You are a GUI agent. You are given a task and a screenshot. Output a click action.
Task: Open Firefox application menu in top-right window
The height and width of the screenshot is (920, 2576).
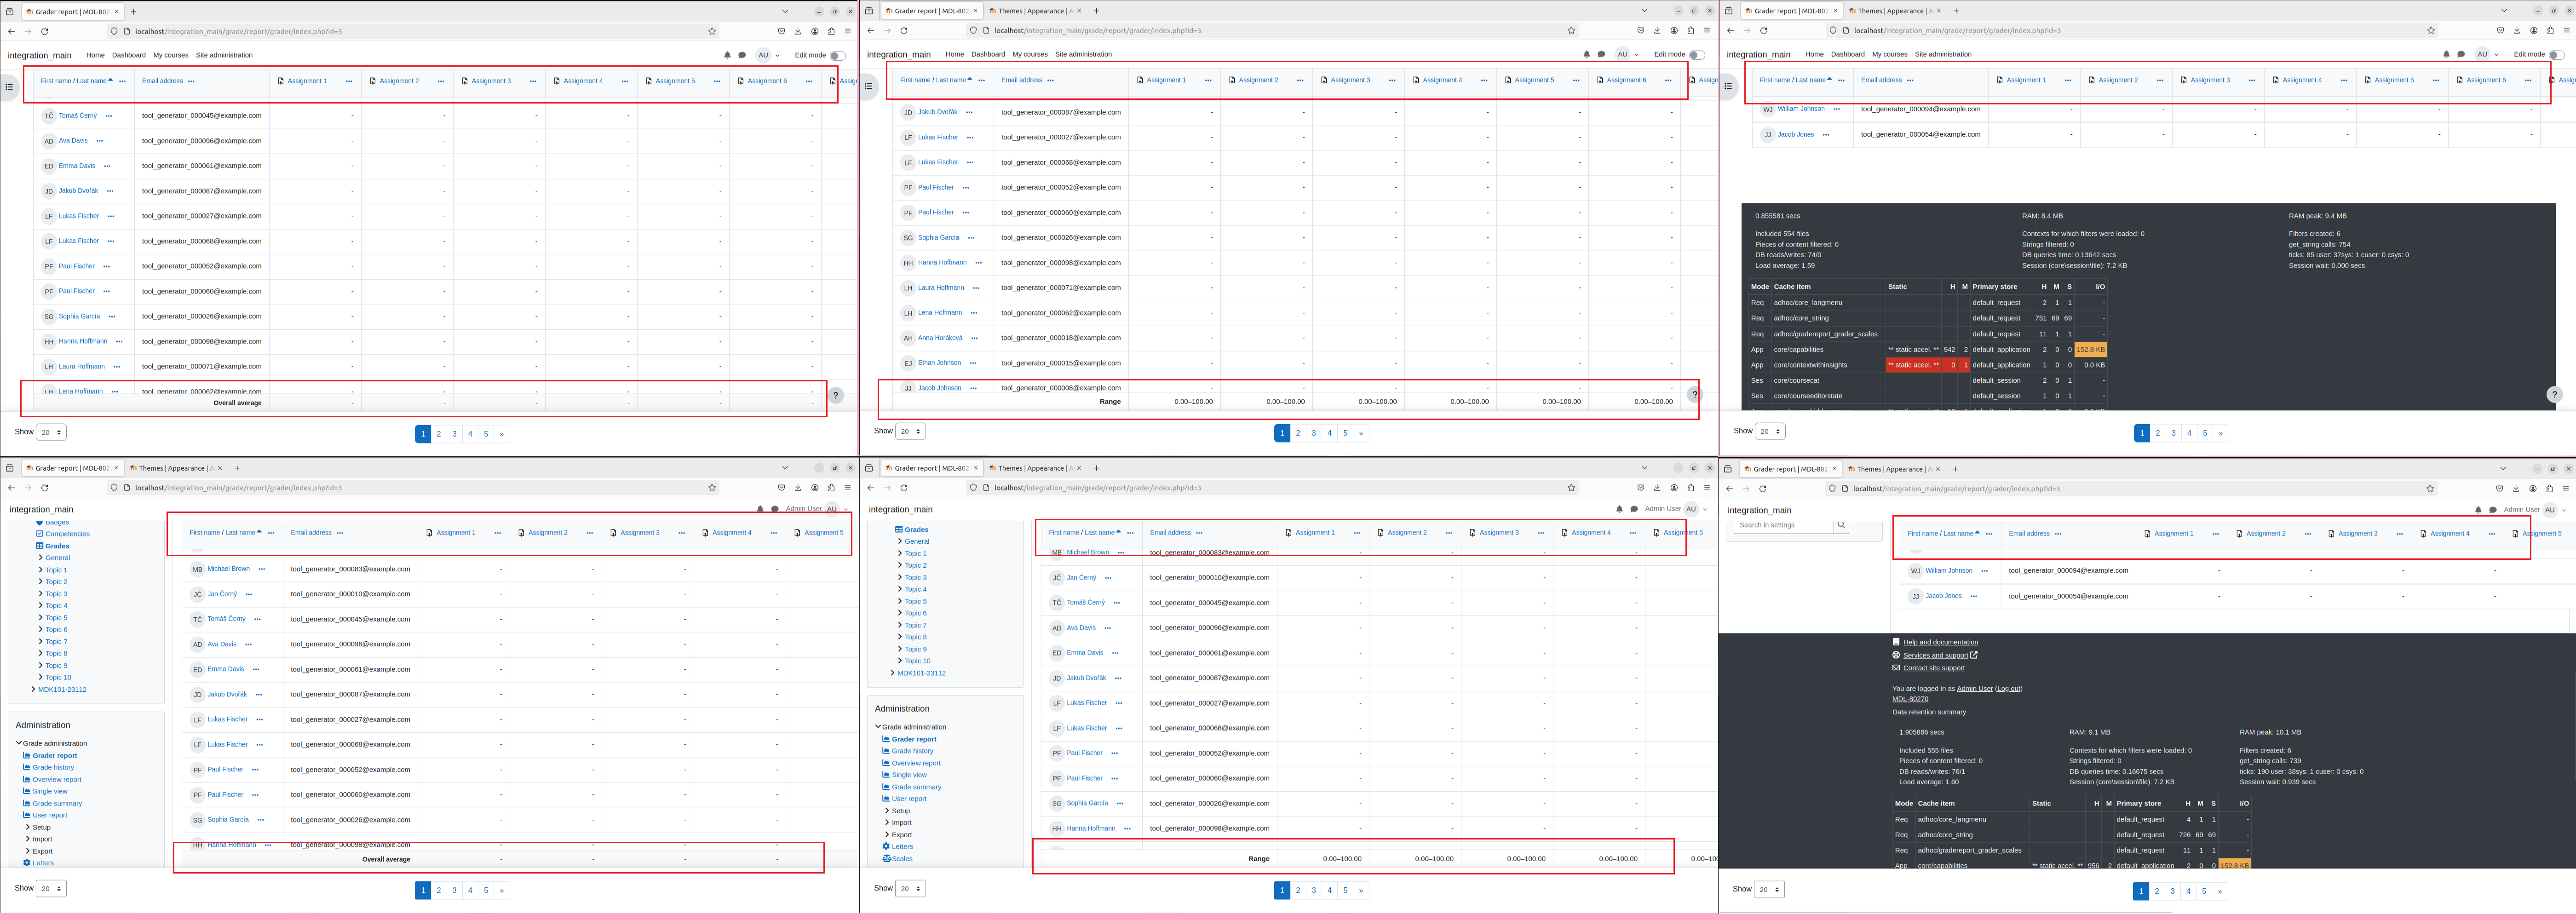pos(2566,30)
